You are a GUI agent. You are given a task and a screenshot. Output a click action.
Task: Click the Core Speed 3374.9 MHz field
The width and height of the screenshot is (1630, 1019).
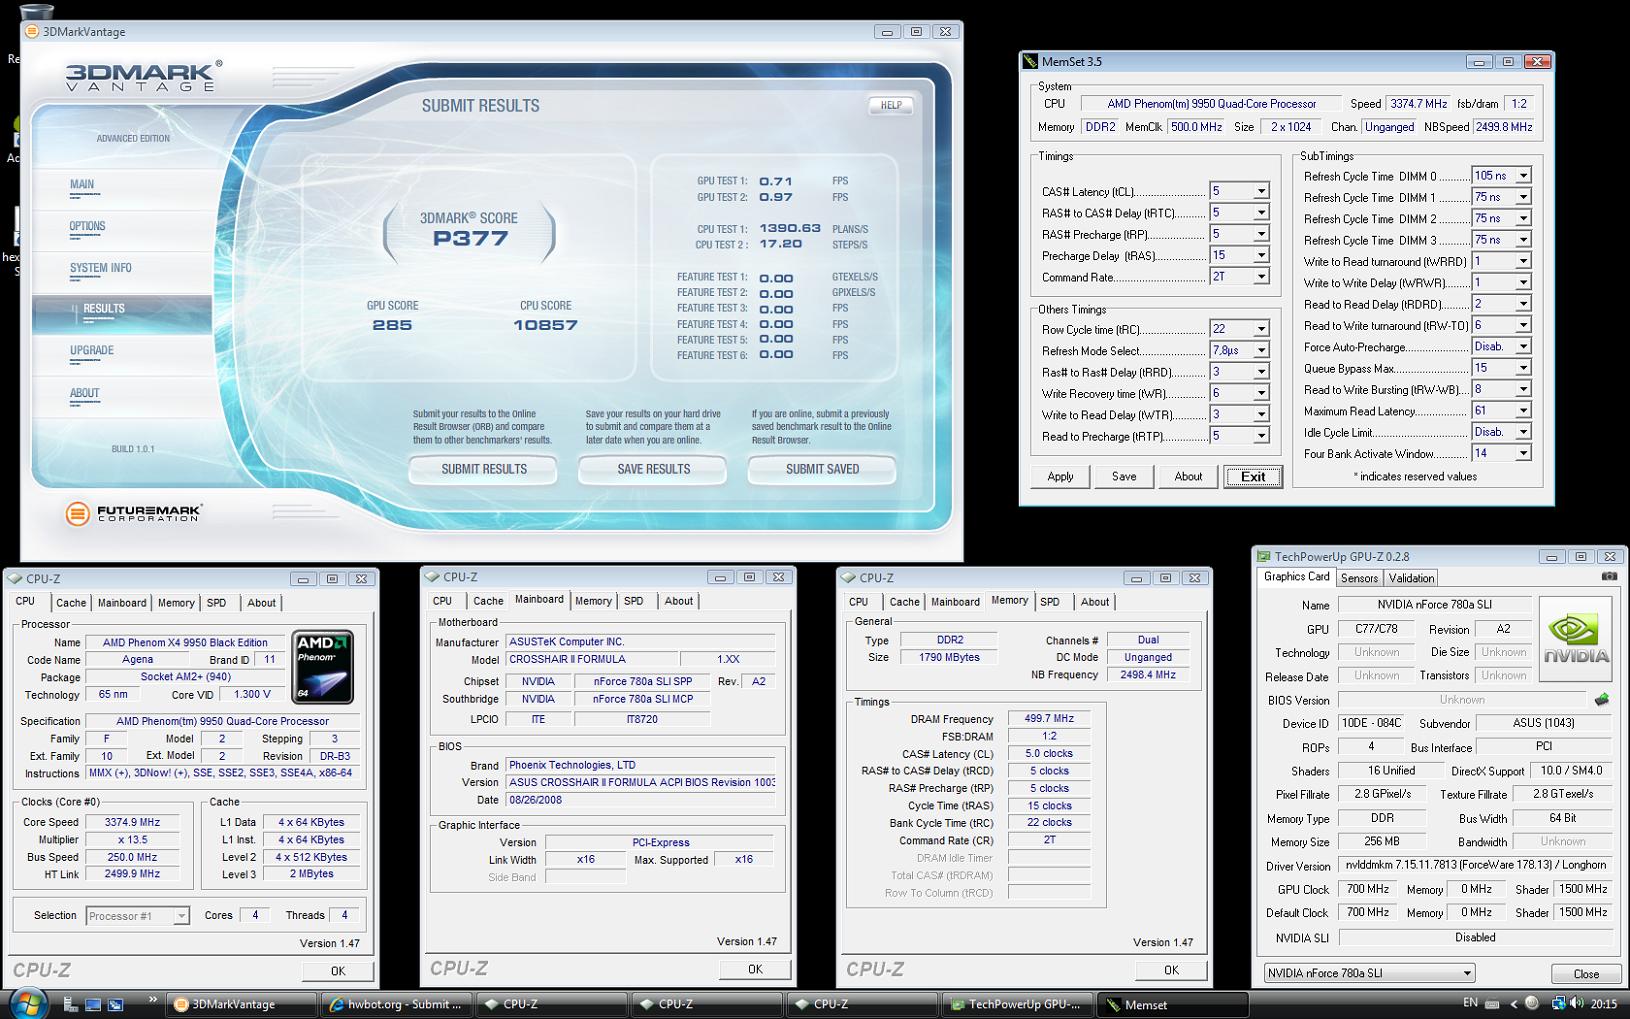[132, 822]
